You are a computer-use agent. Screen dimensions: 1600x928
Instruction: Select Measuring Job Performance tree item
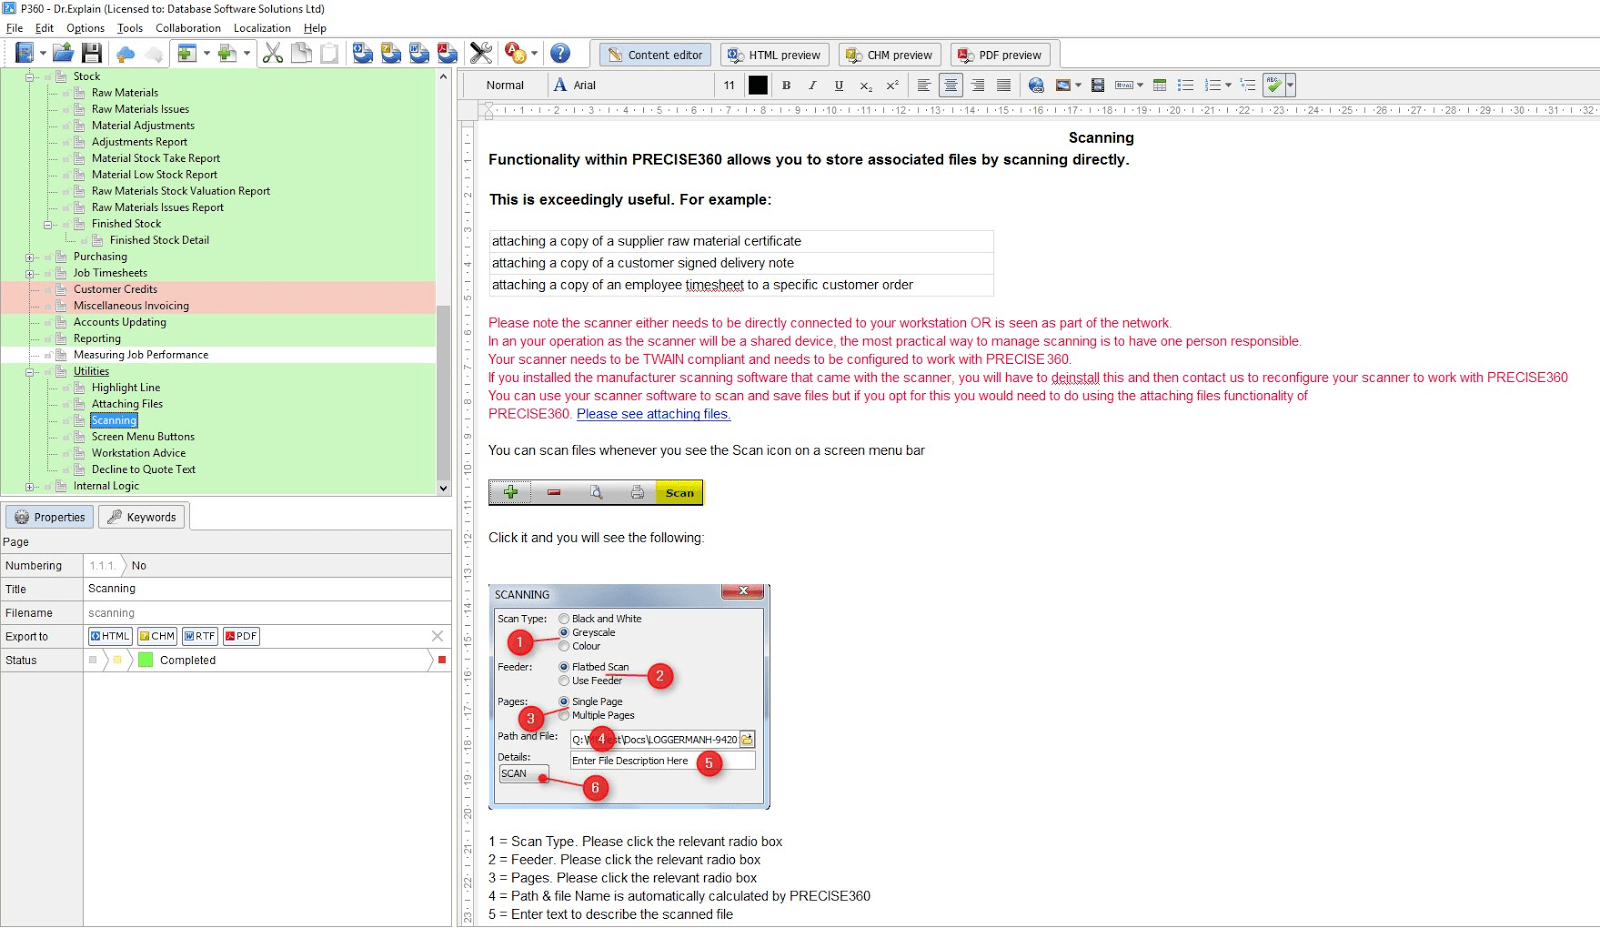pos(141,355)
